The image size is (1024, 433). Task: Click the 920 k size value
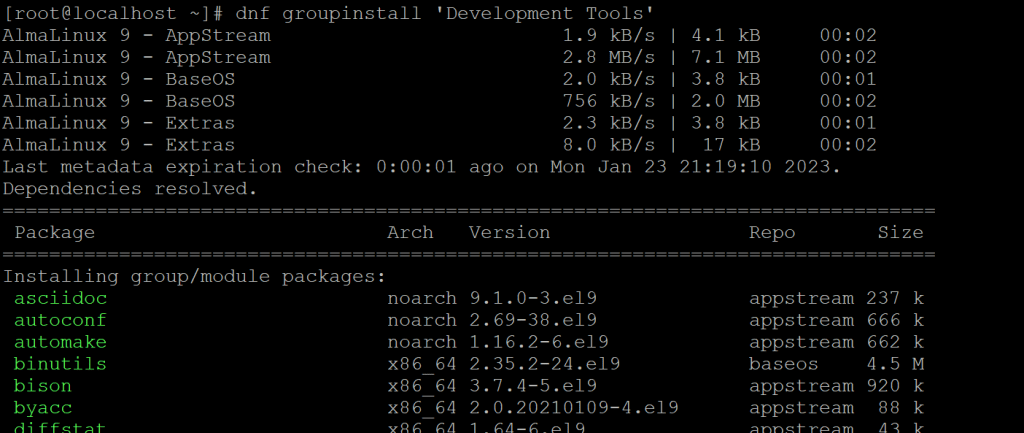coord(895,386)
